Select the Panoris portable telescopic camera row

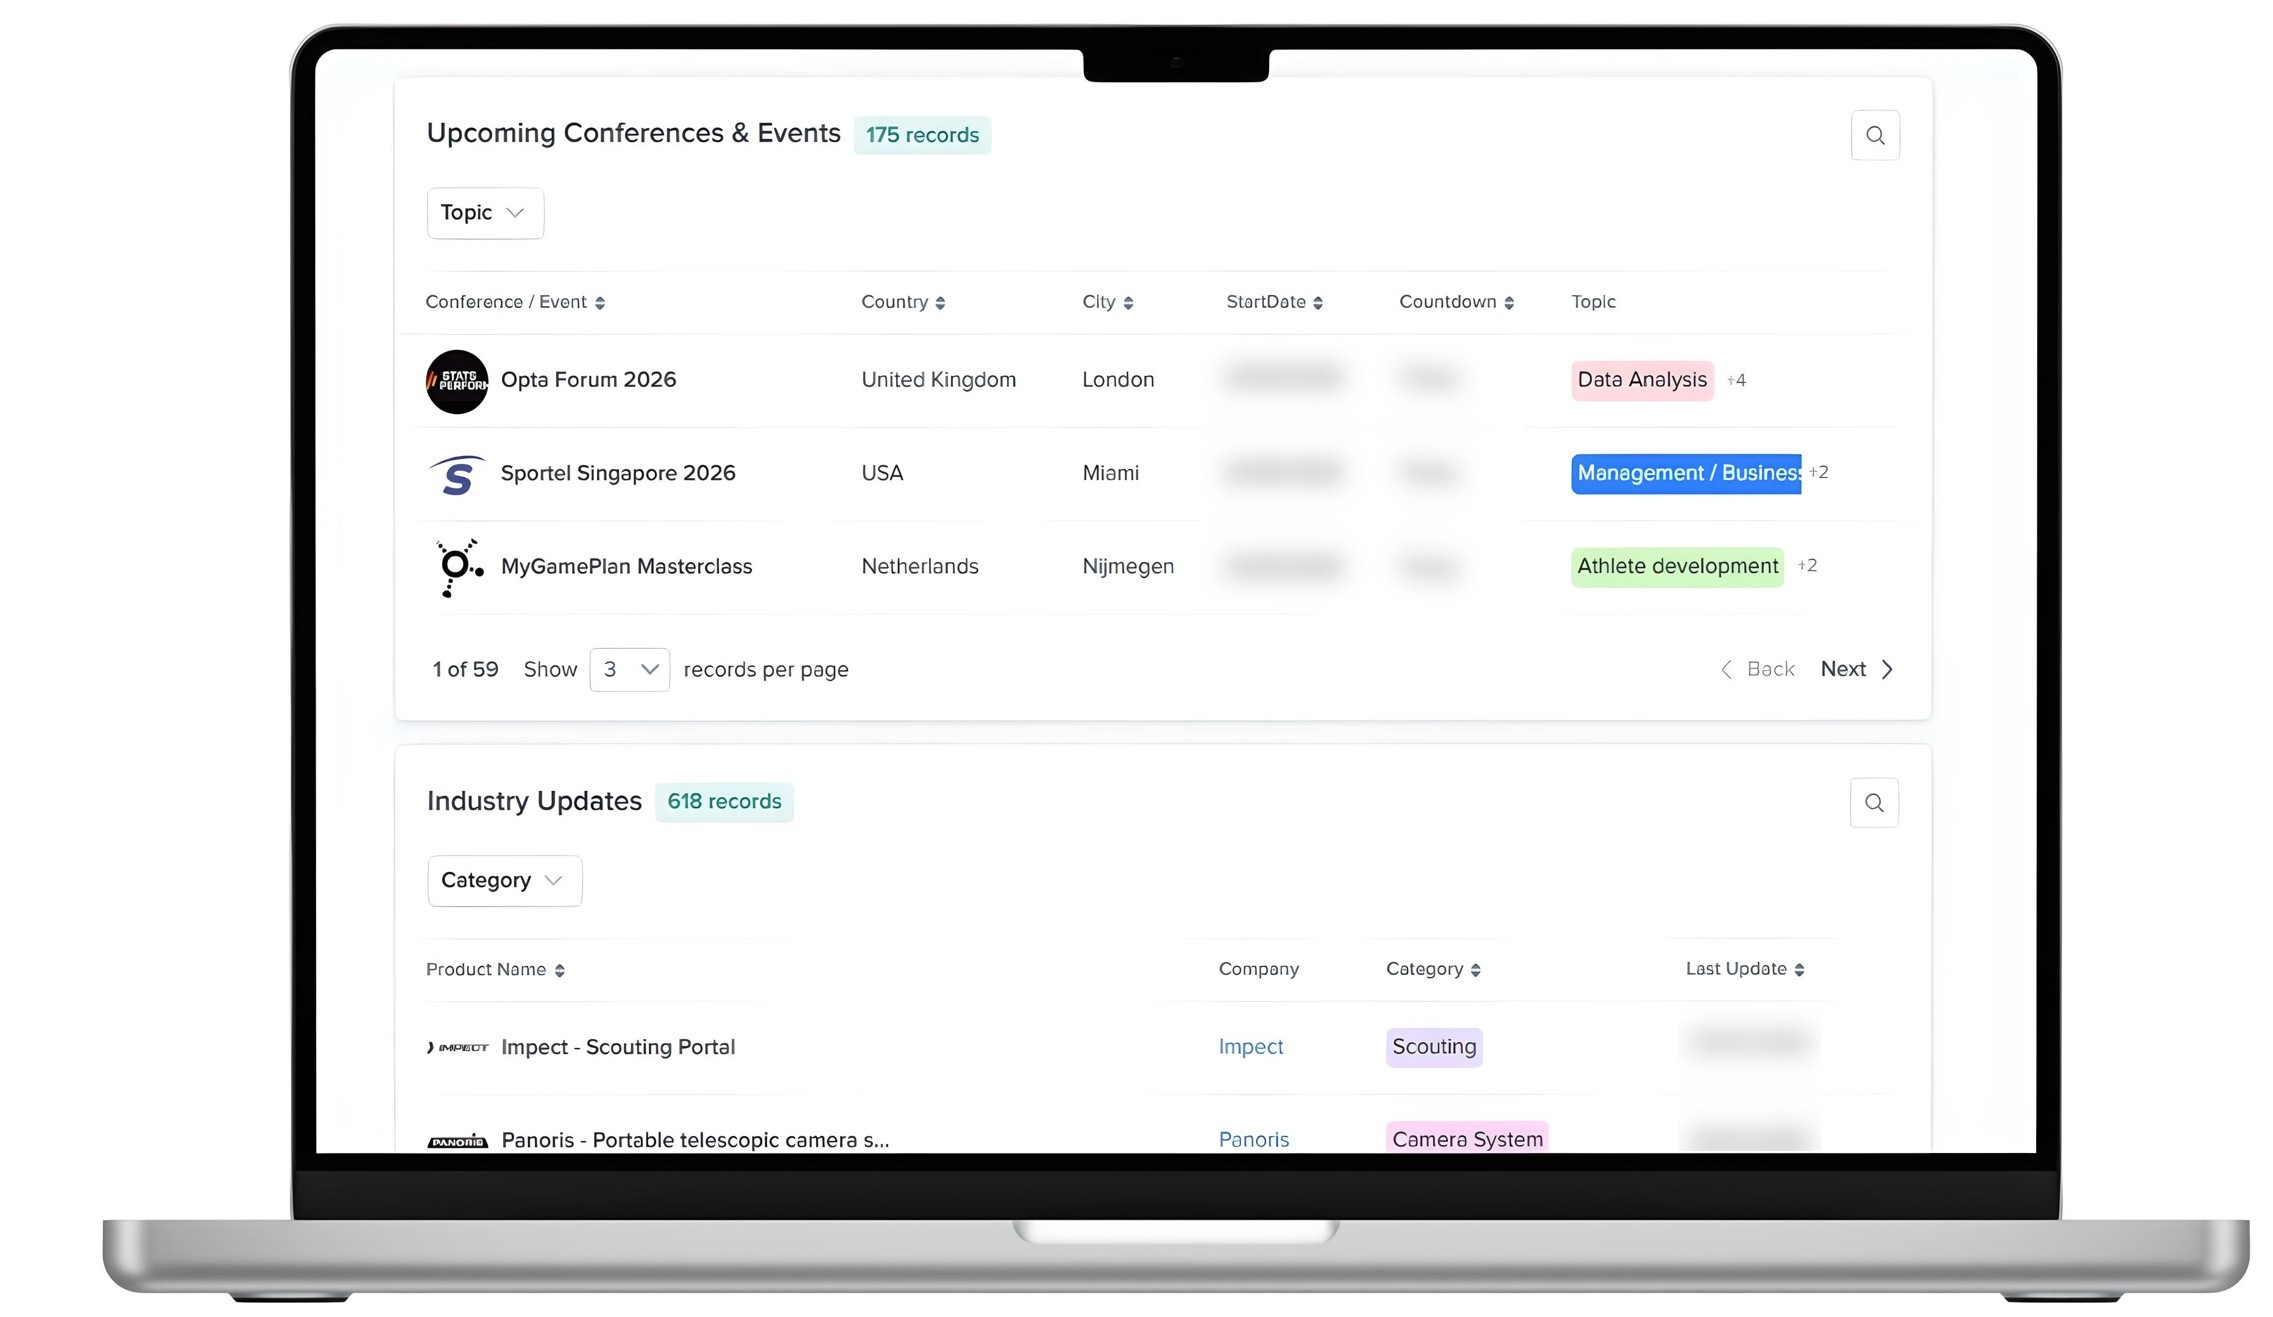tap(695, 1139)
